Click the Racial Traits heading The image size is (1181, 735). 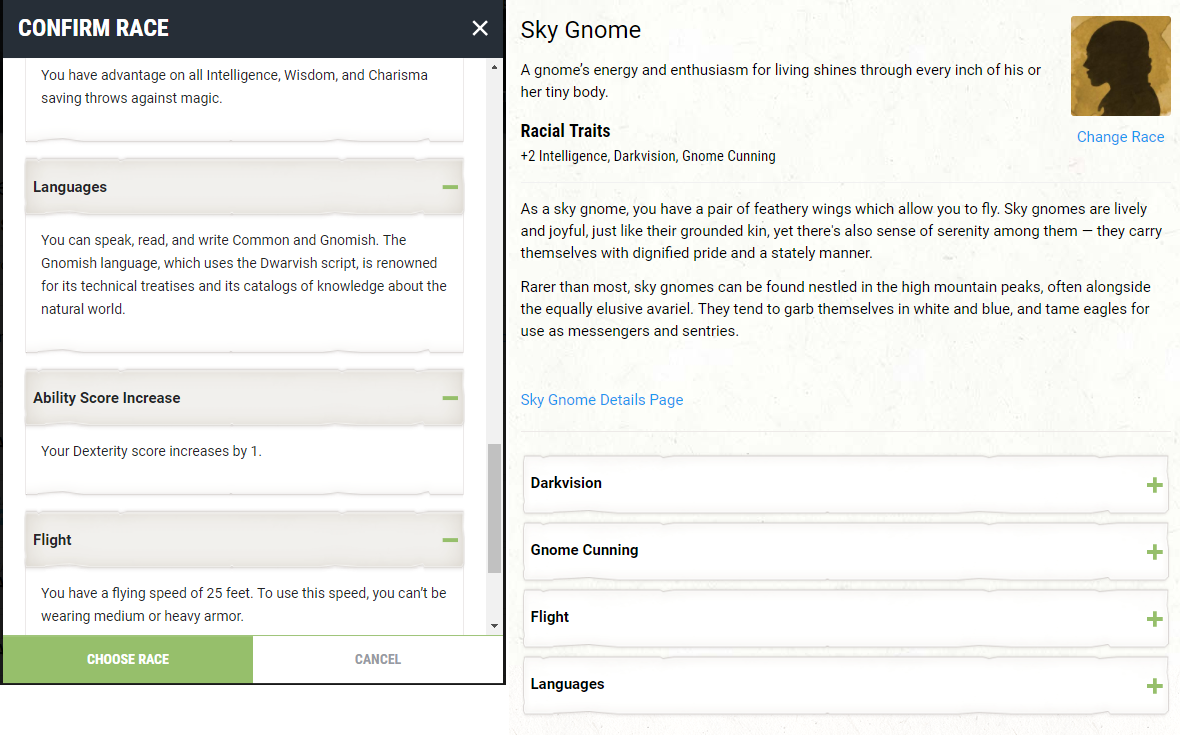pyautogui.click(x=565, y=131)
